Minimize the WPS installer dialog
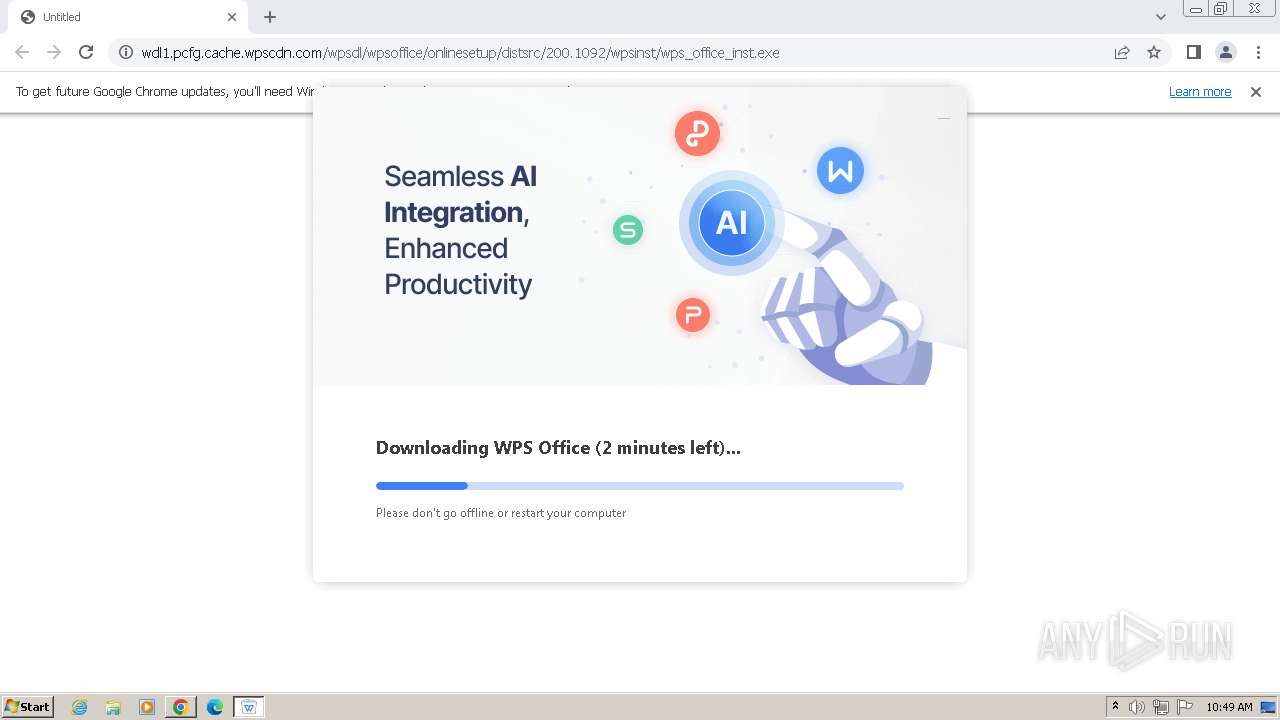The image size is (1280, 720). click(x=943, y=118)
